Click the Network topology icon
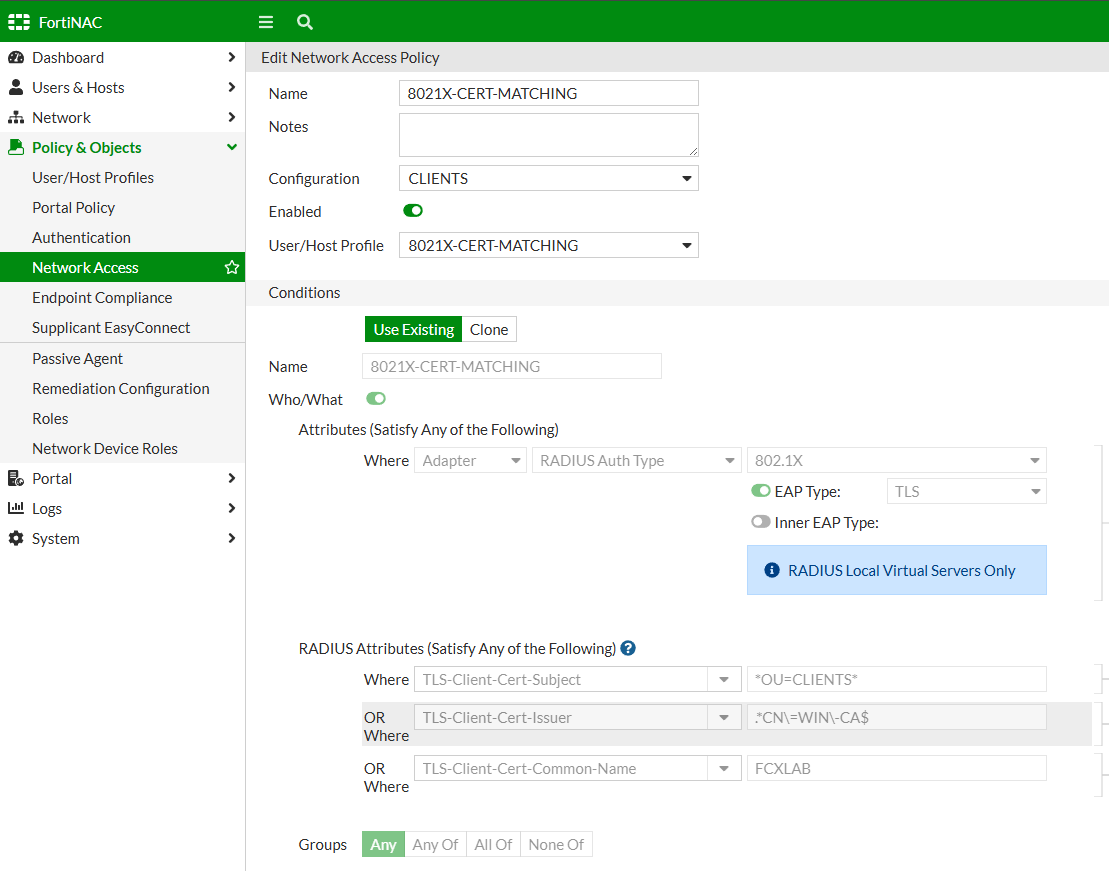Image resolution: width=1109 pixels, height=871 pixels. click(16, 117)
